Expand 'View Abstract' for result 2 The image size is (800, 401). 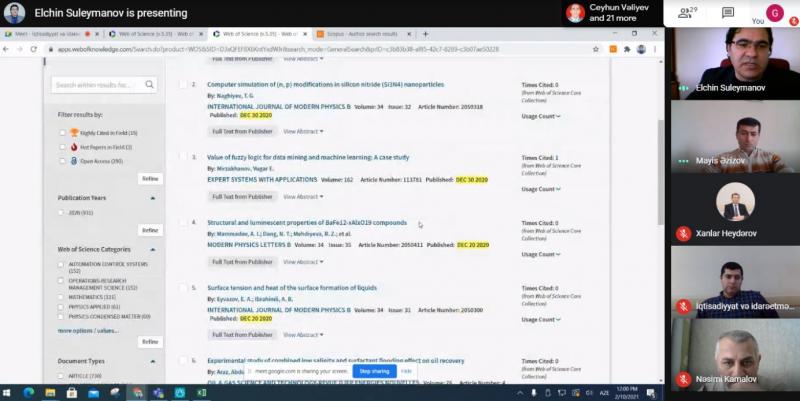click(x=303, y=132)
